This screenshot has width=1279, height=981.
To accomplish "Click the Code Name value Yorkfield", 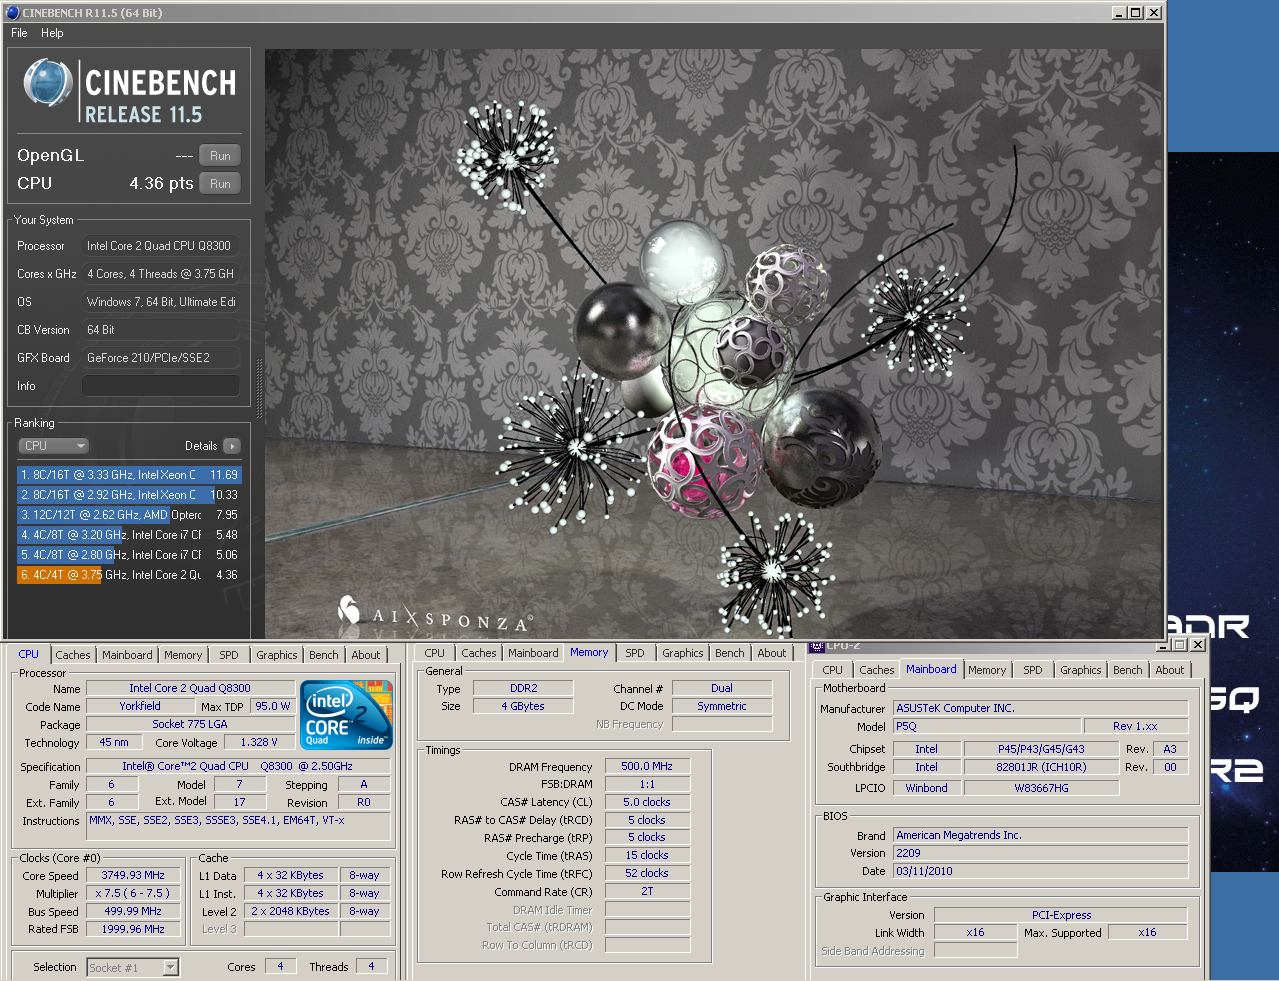I will 140,706.
